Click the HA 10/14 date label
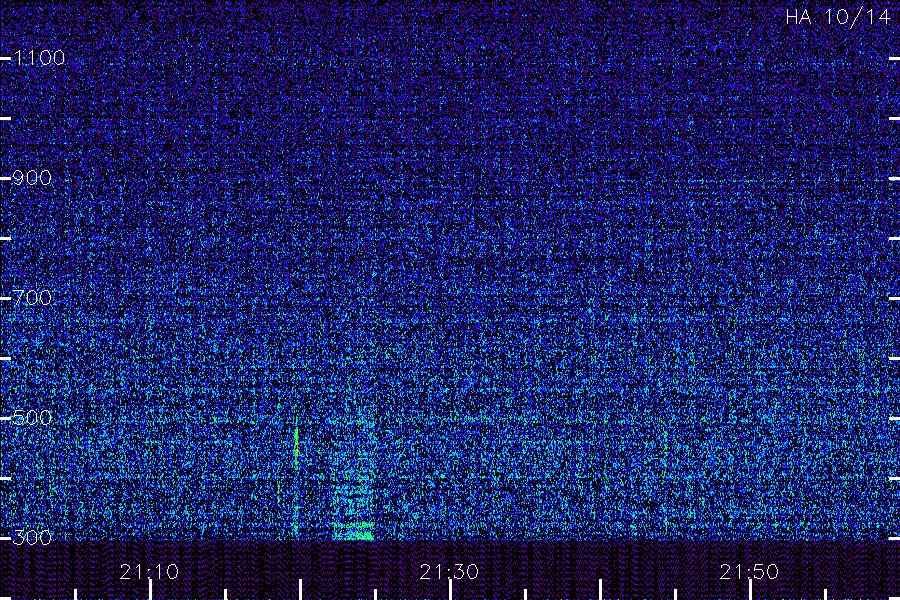The width and height of the screenshot is (900, 600). (837, 17)
